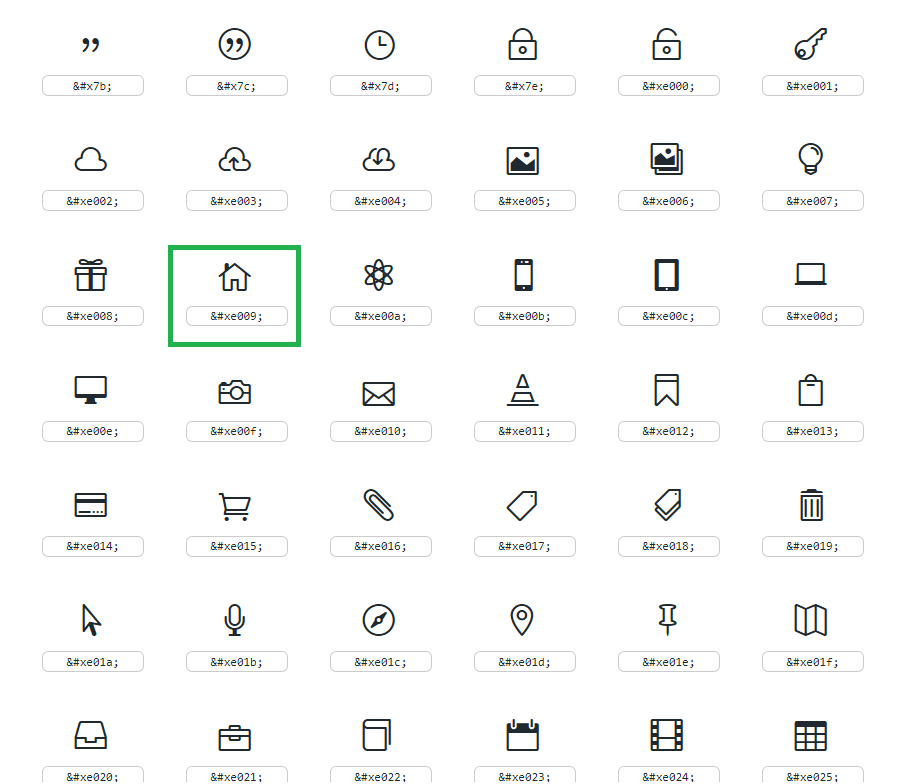Select the &#xe003; code field
The height and width of the screenshot is (784, 912).
click(237, 201)
